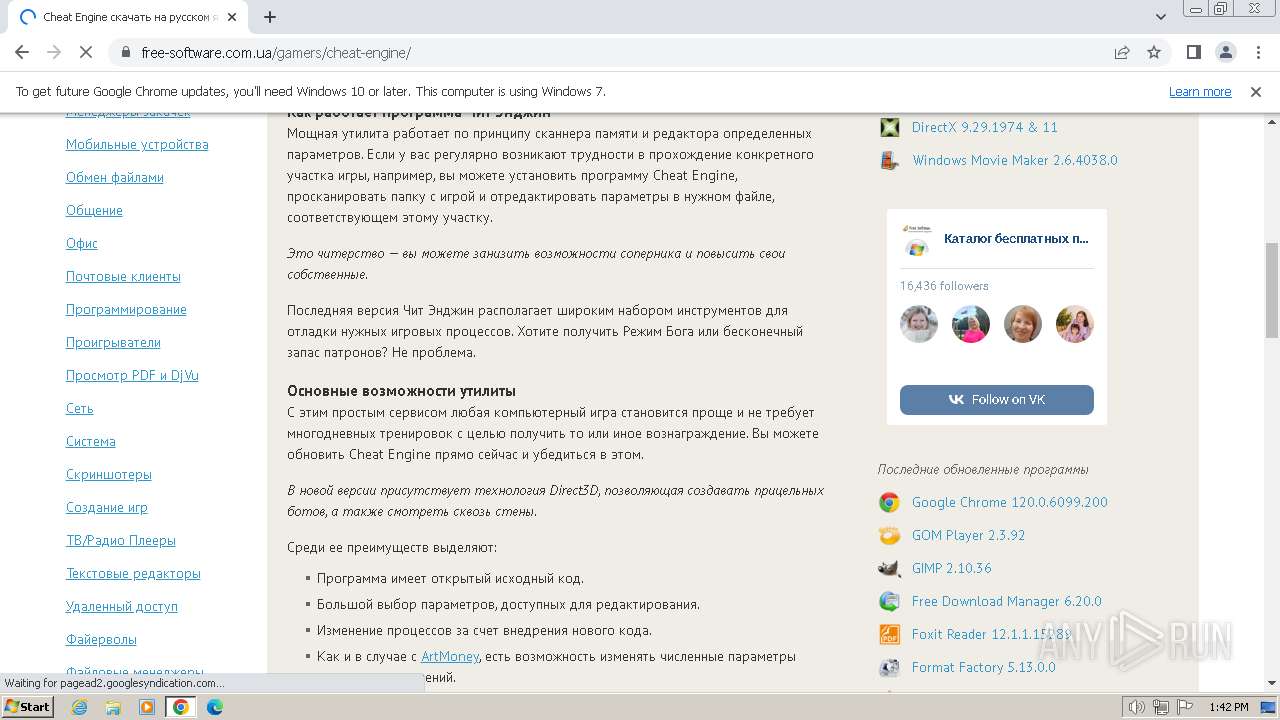The image size is (1280, 720).
Task: Expand the tab search dropdown
Action: pyautogui.click(x=1161, y=17)
